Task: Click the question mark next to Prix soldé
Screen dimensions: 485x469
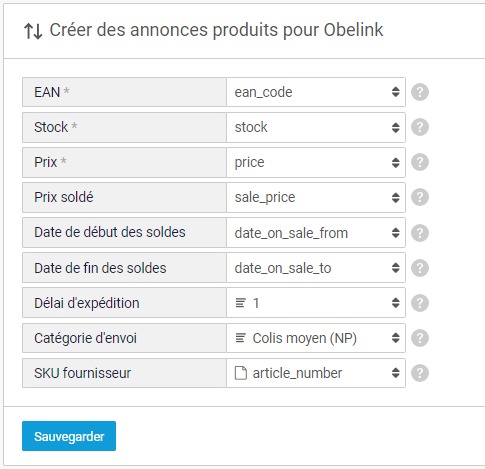Action: click(x=420, y=197)
